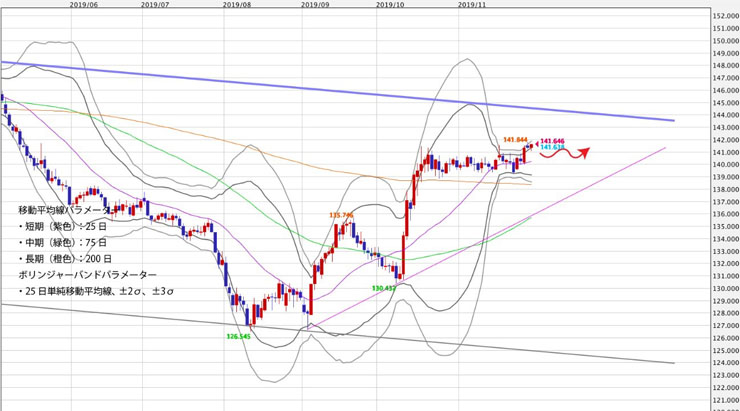Viewport: 740px width, 411px height.
Task: Select the 142.000 price axis label
Action: coord(726,140)
